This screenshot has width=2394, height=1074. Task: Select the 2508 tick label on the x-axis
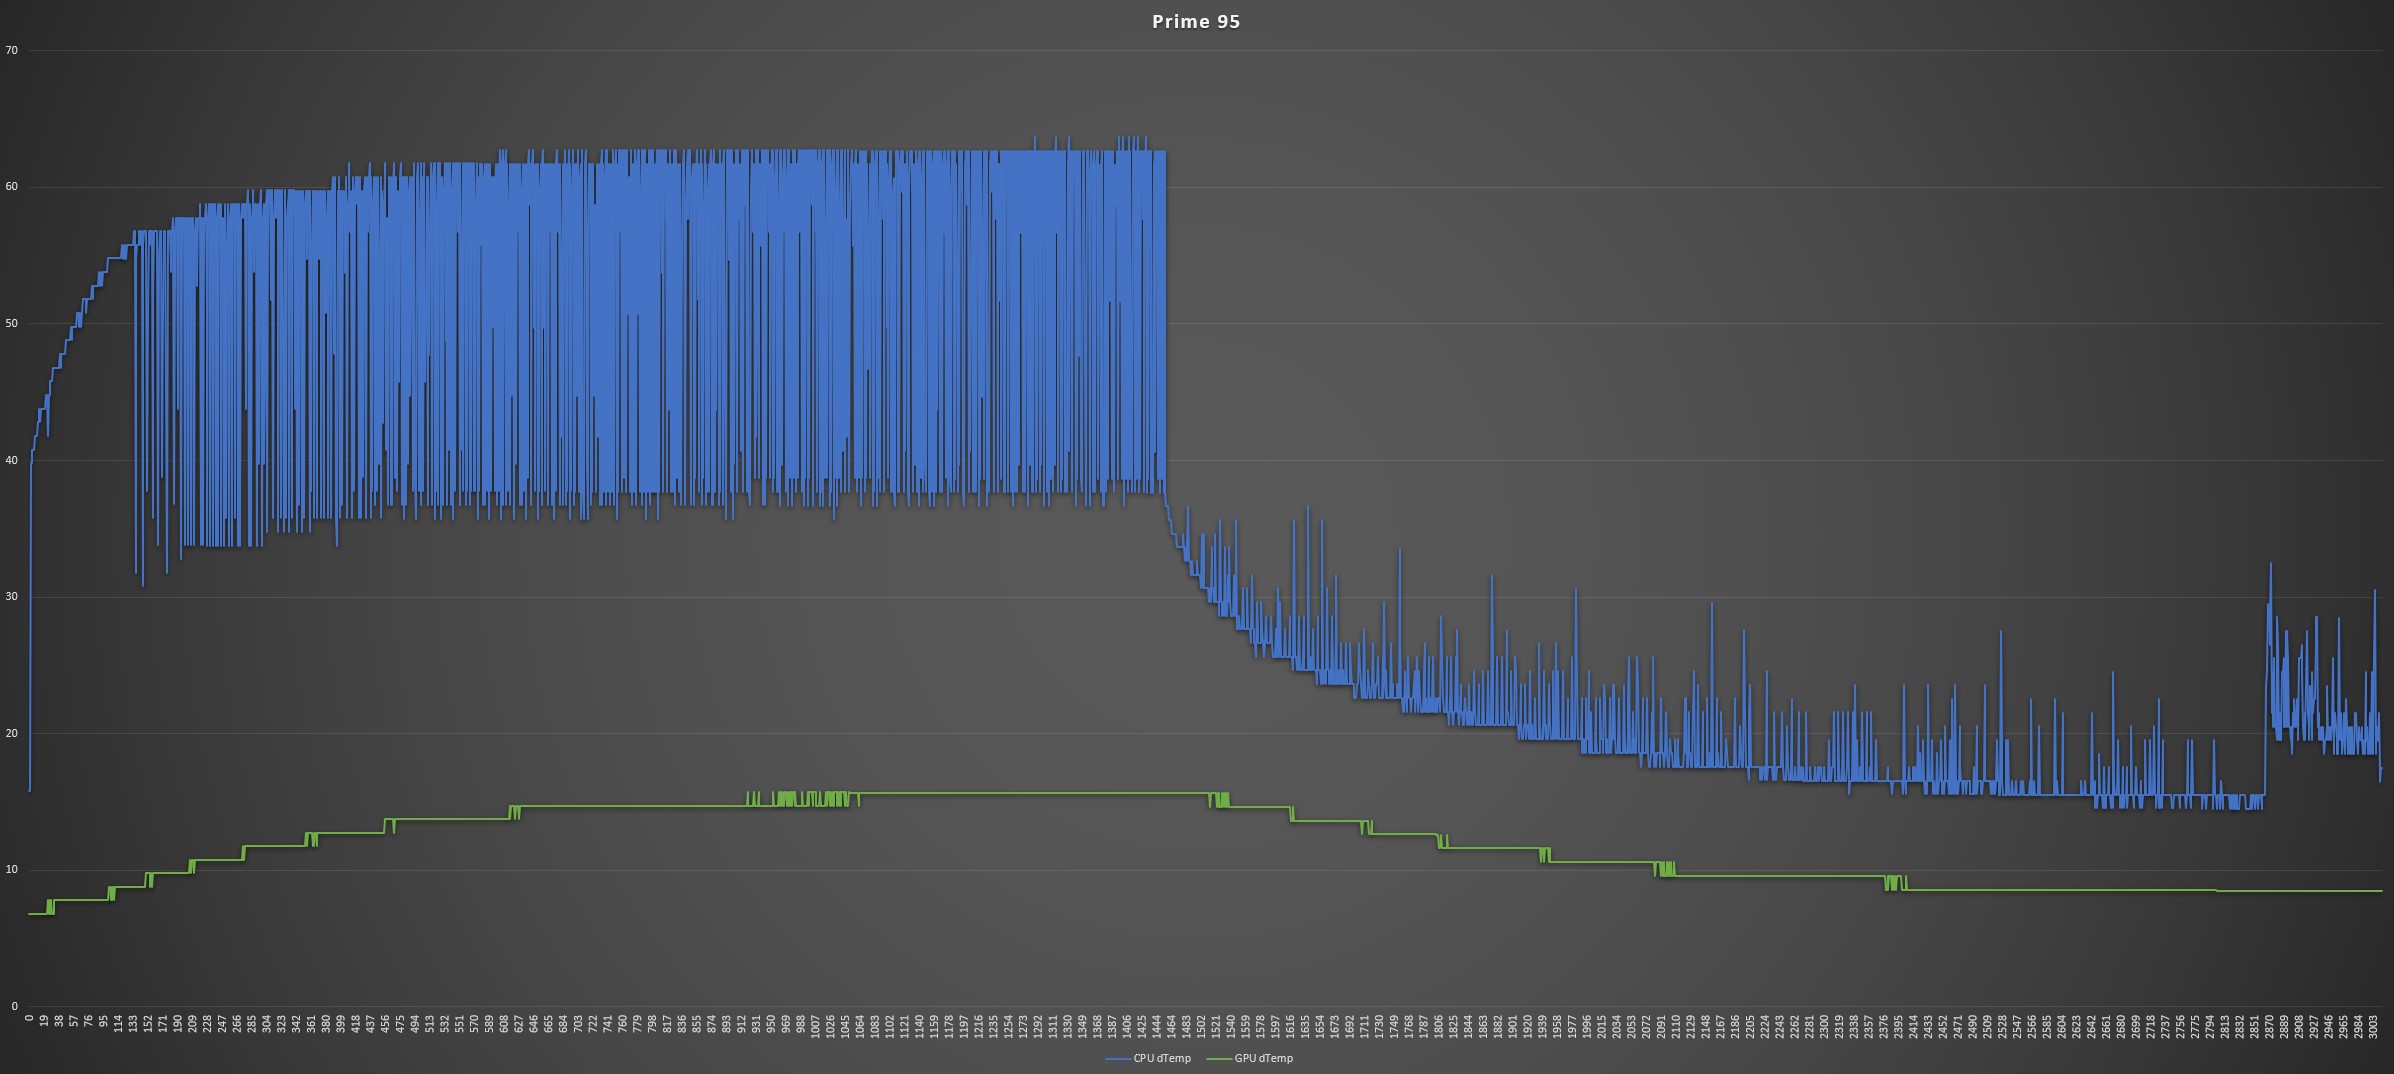pyautogui.click(x=1987, y=1027)
